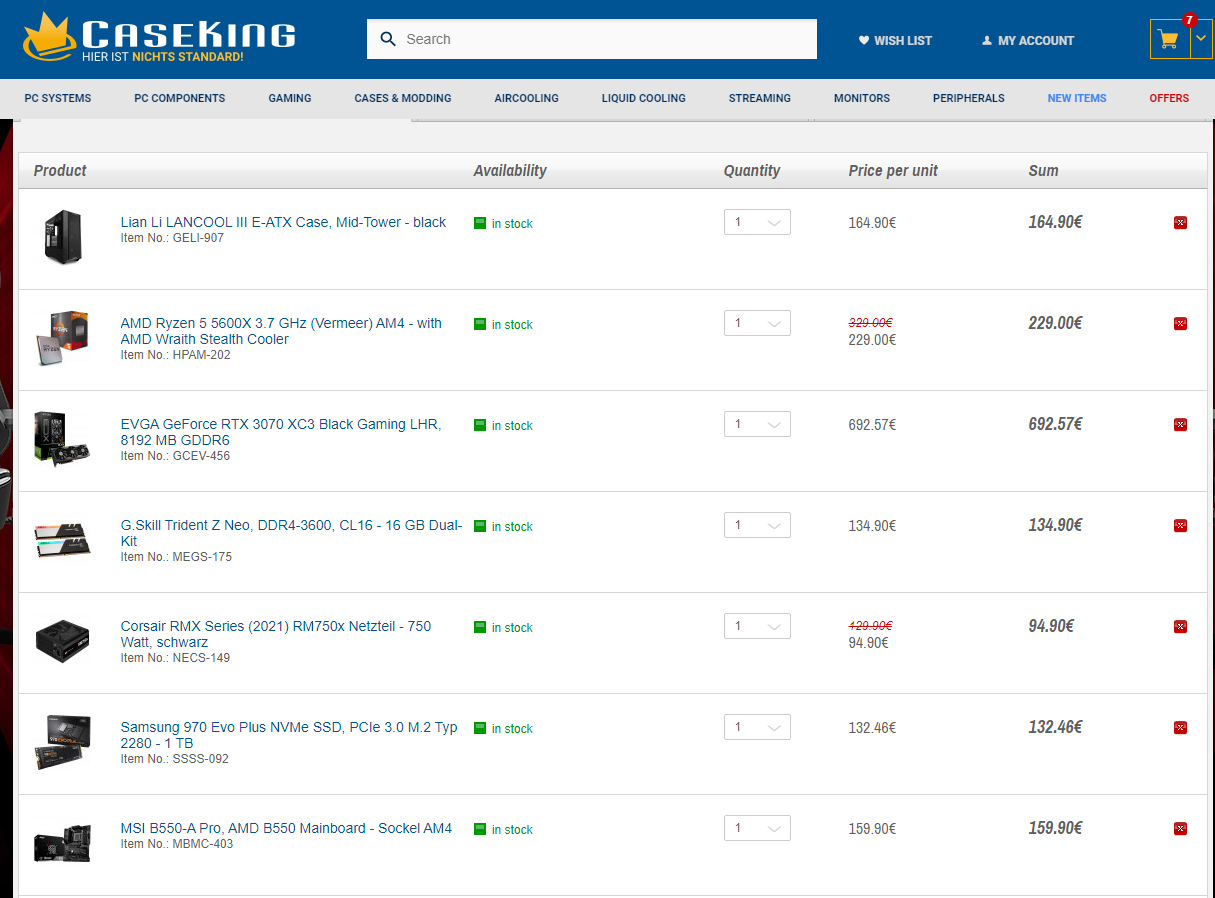
Task: Open the Liquid Cooling menu
Action: click(x=644, y=98)
